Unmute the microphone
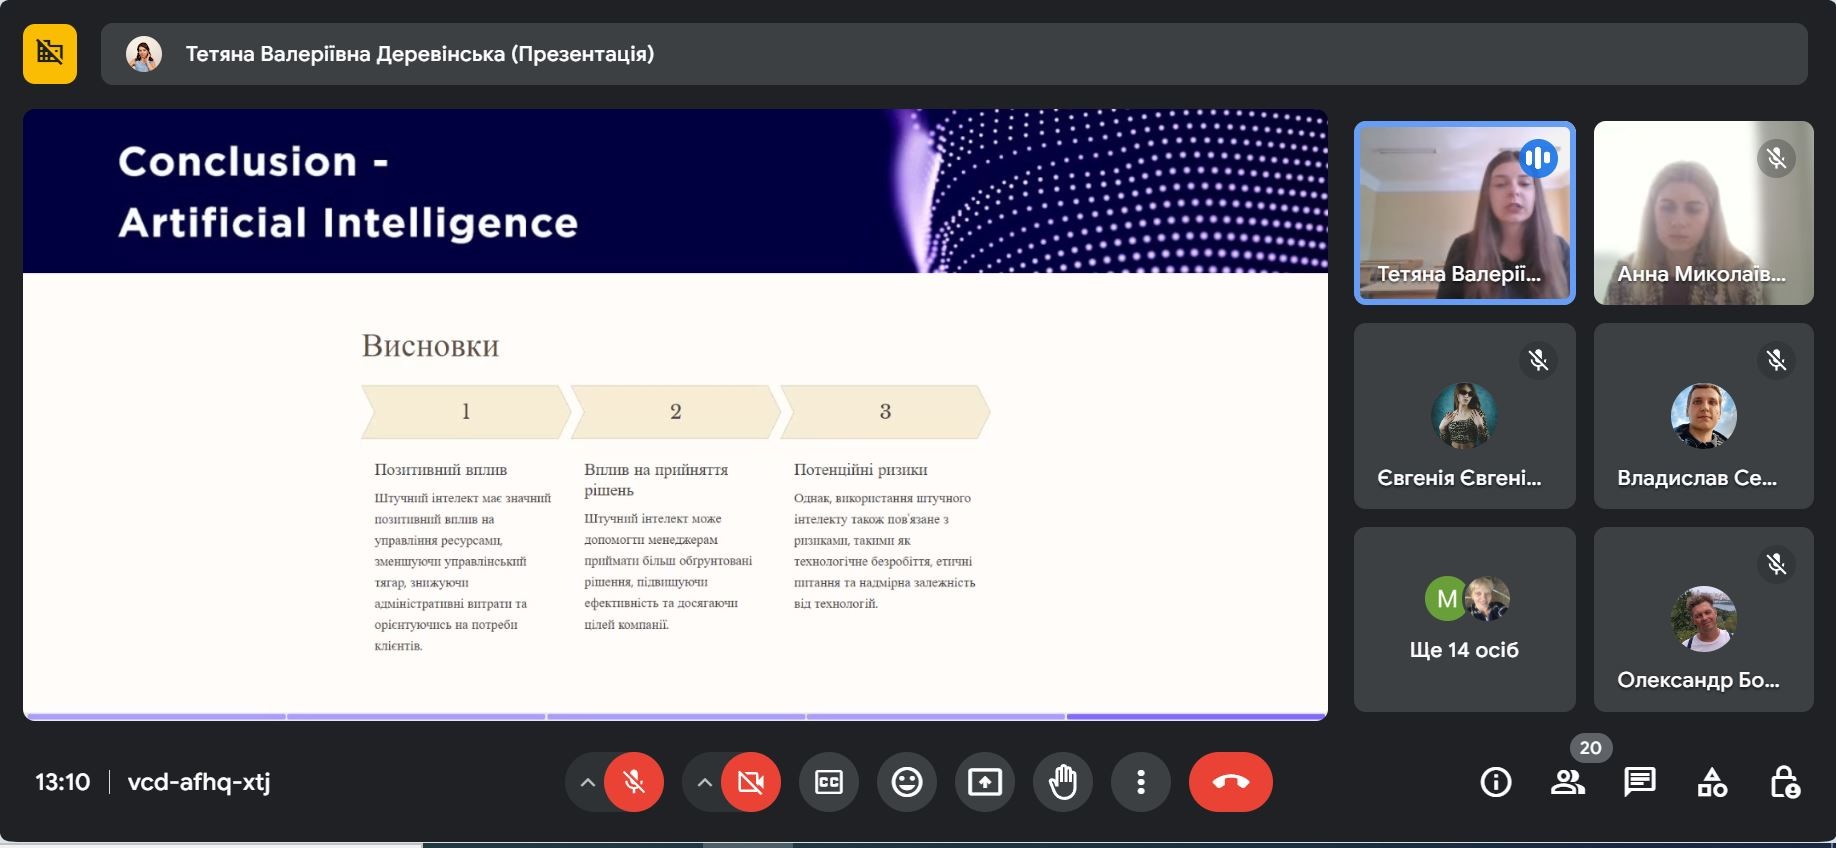The height and width of the screenshot is (848, 1836). pyautogui.click(x=634, y=782)
